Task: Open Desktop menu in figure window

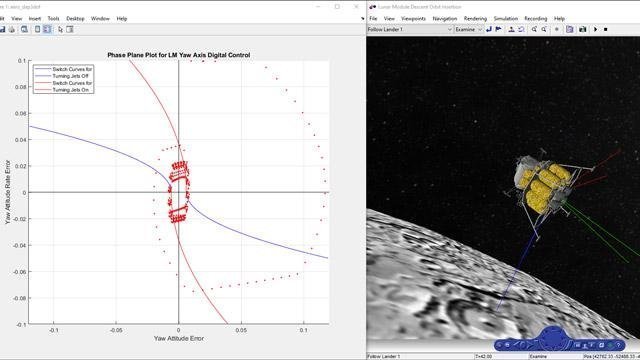Action: point(75,18)
